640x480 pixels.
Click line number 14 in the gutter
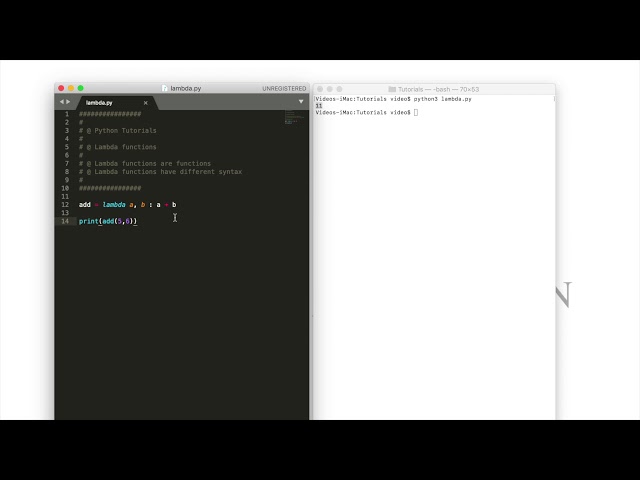pyautogui.click(x=65, y=221)
